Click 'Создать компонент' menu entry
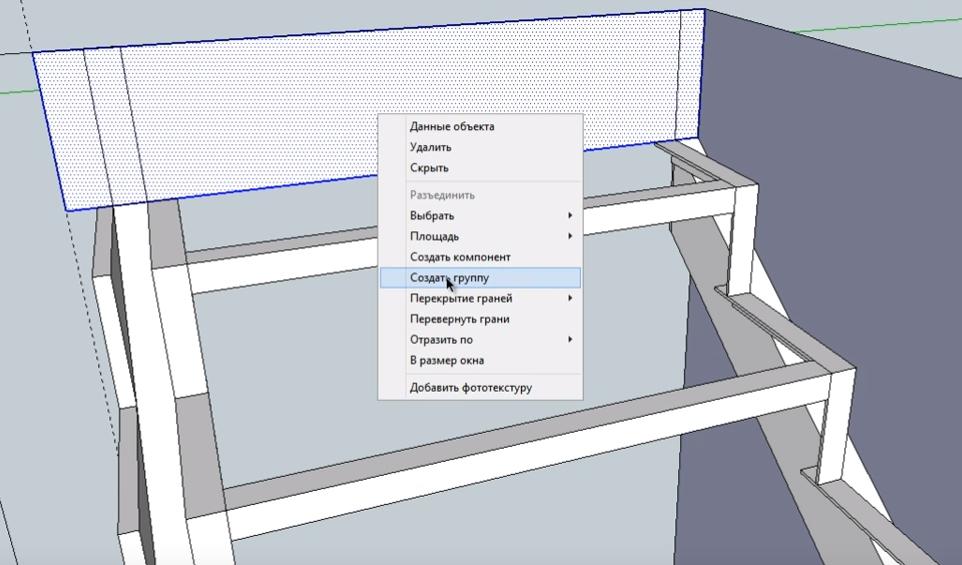The width and height of the screenshot is (962, 565). pos(459,257)
